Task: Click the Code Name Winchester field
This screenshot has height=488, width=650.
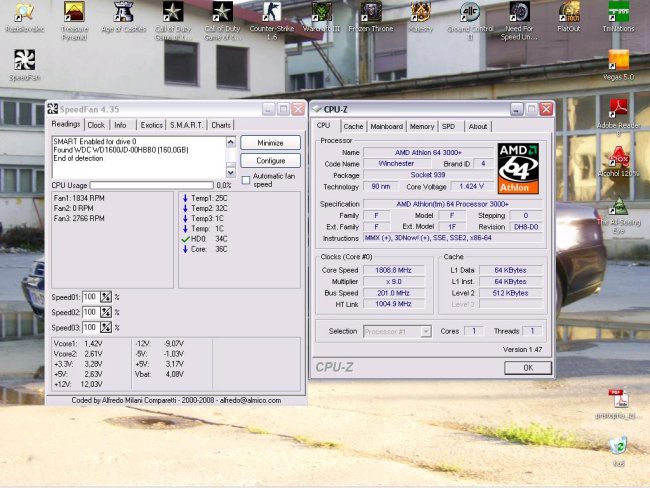Action: 396,164
